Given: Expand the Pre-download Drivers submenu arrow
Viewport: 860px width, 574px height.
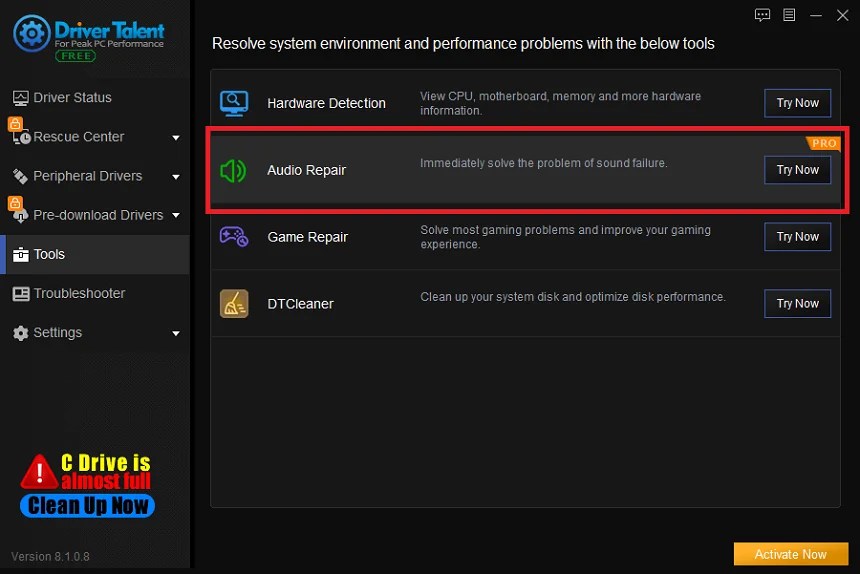Looking at the screenshot, I should point(176,215).
